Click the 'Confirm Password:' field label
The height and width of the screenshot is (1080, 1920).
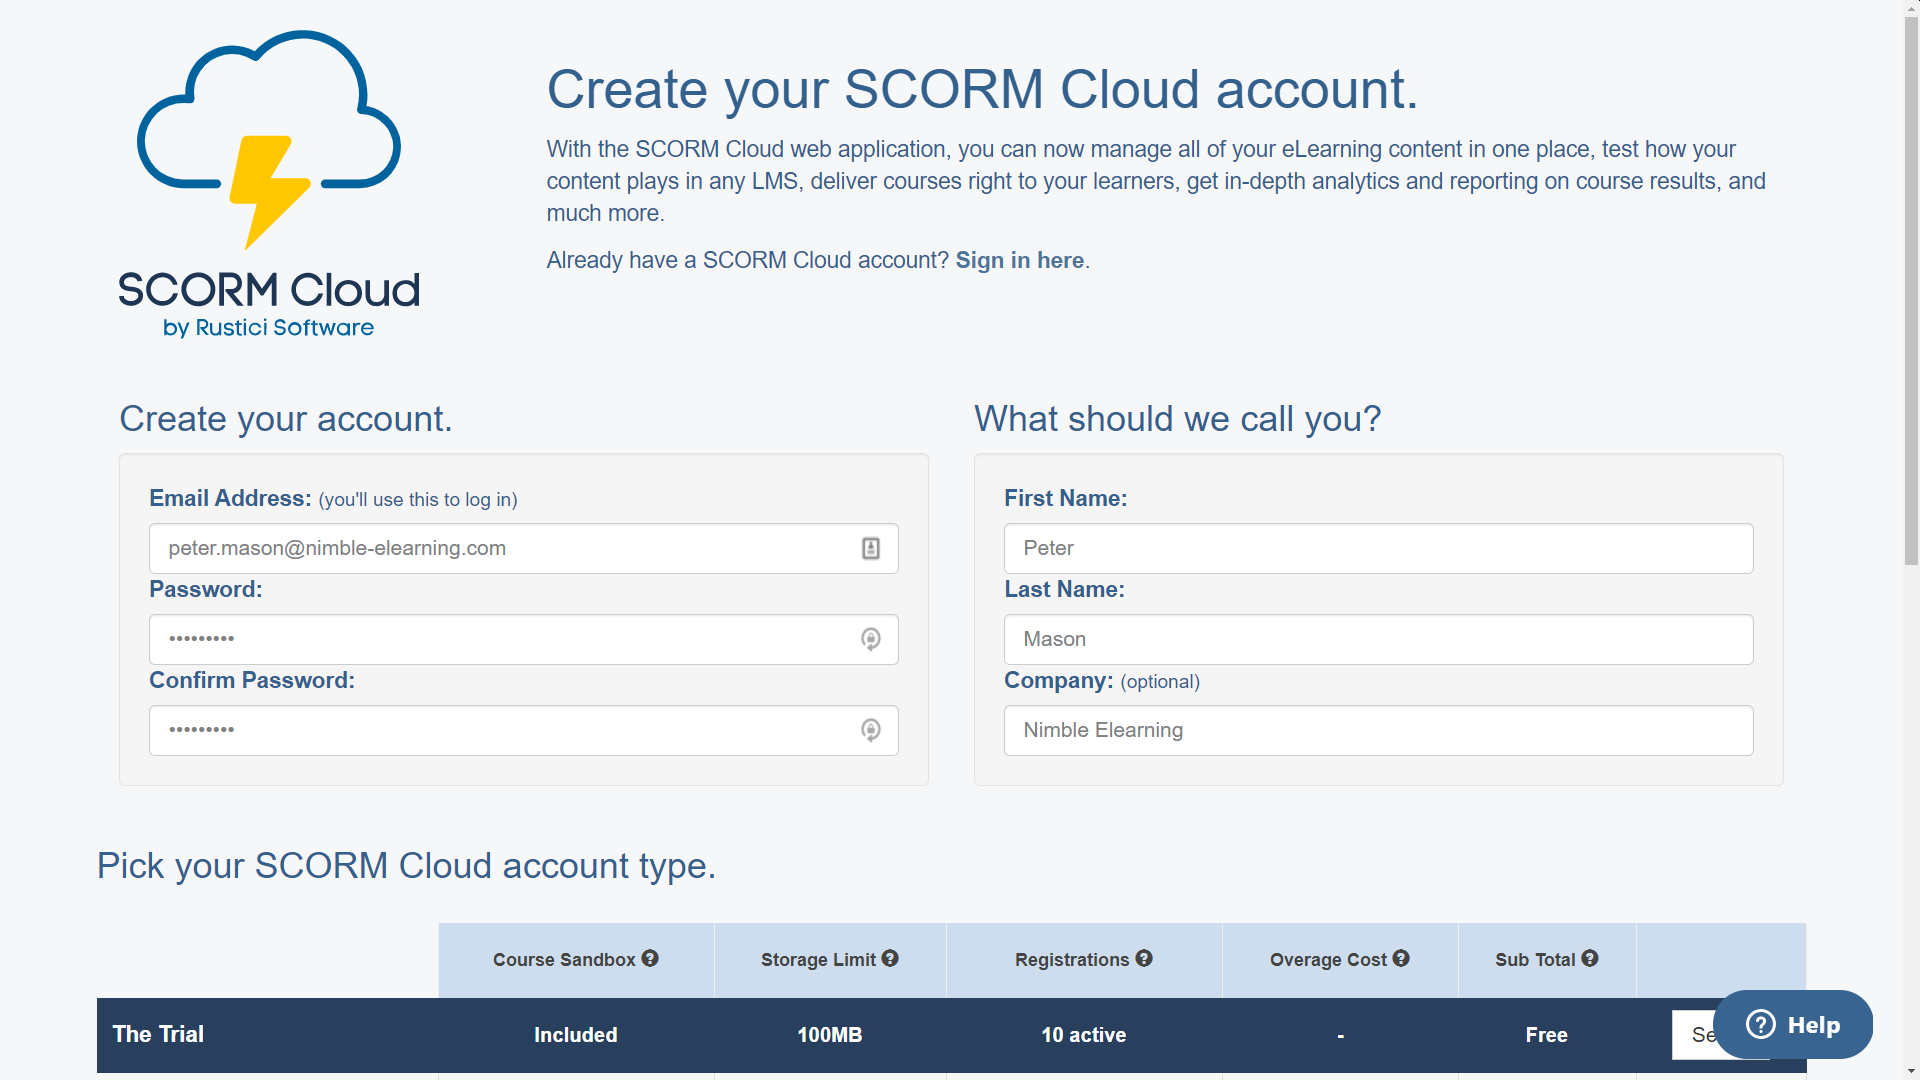point(252,680)
